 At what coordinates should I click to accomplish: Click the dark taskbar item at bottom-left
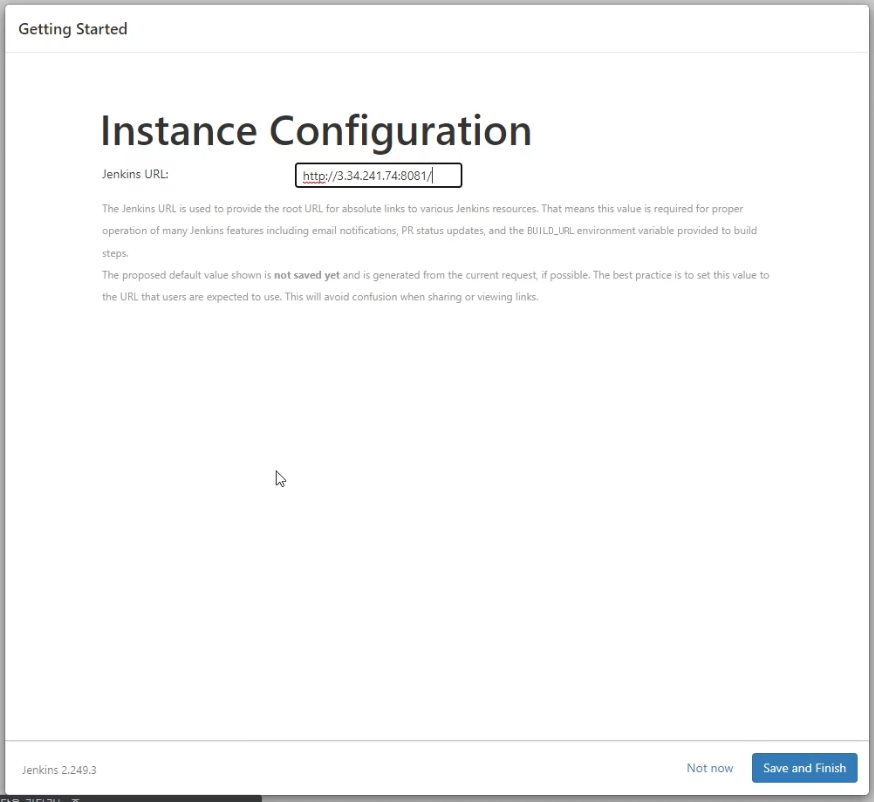(130, 798)
